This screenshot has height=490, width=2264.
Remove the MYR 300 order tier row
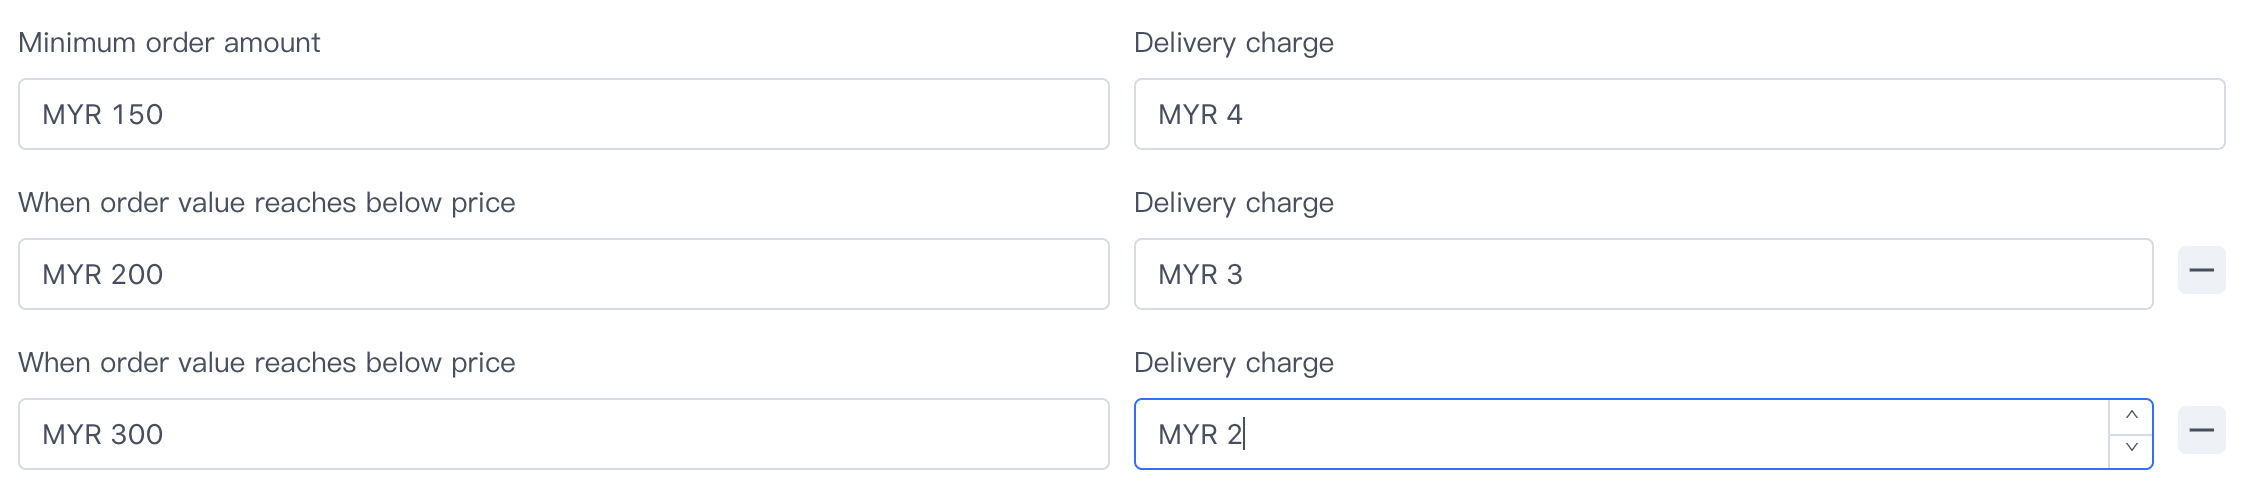click(2201, 431)
